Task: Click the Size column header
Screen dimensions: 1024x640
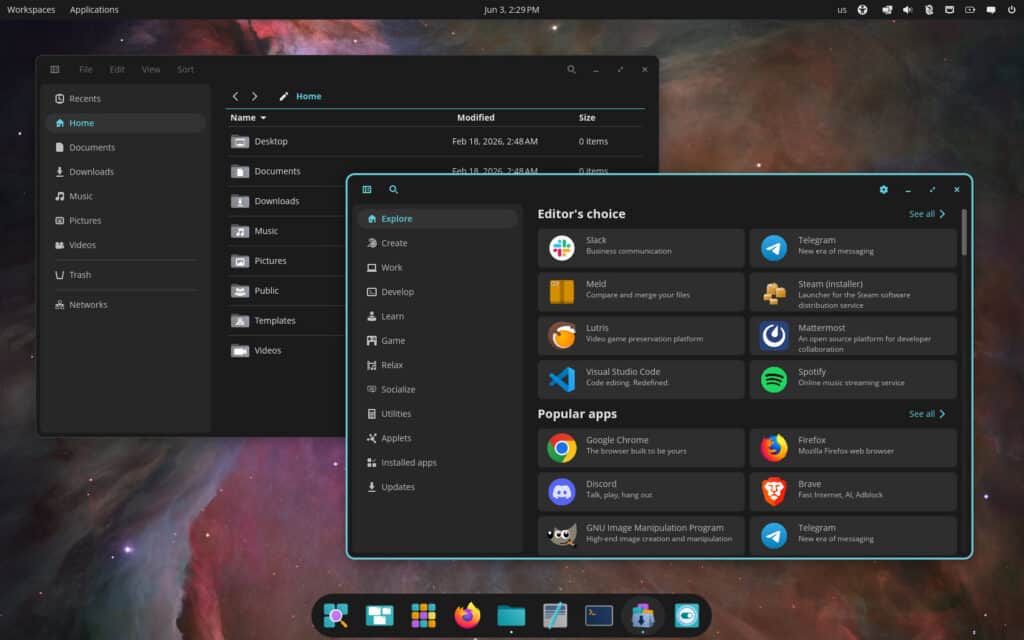Action: [586, 118]
